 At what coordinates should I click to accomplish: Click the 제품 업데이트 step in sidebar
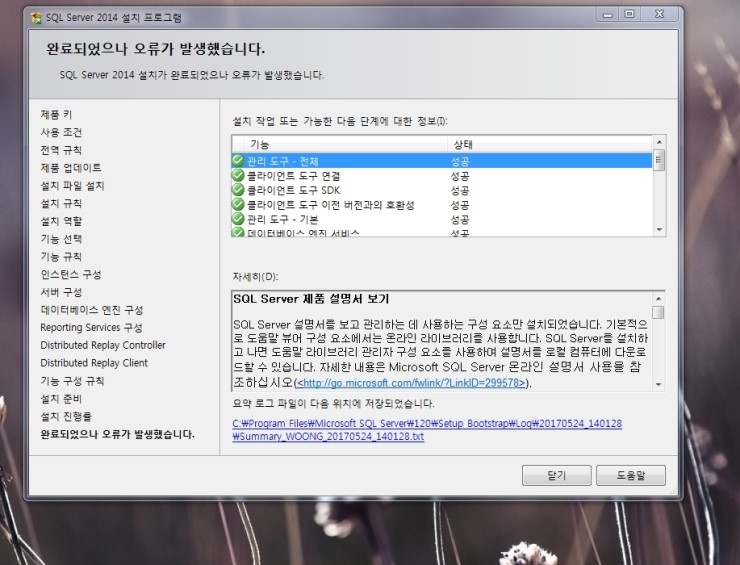(x=71, y=168)
